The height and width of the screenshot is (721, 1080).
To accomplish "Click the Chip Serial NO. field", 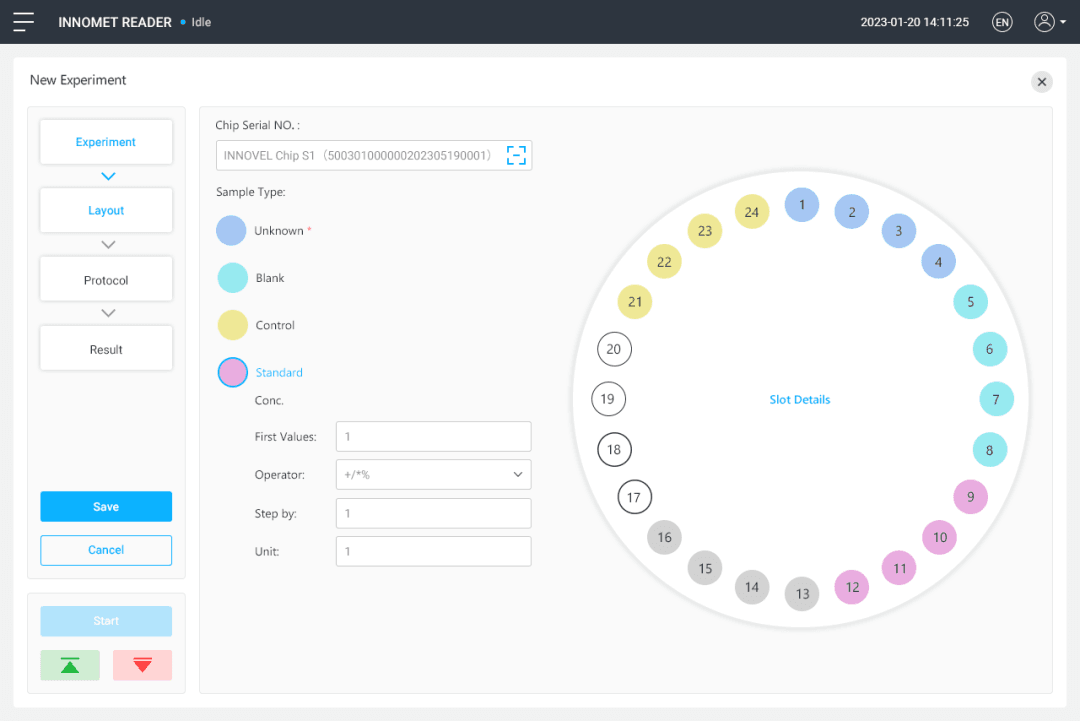I will 374,156.
